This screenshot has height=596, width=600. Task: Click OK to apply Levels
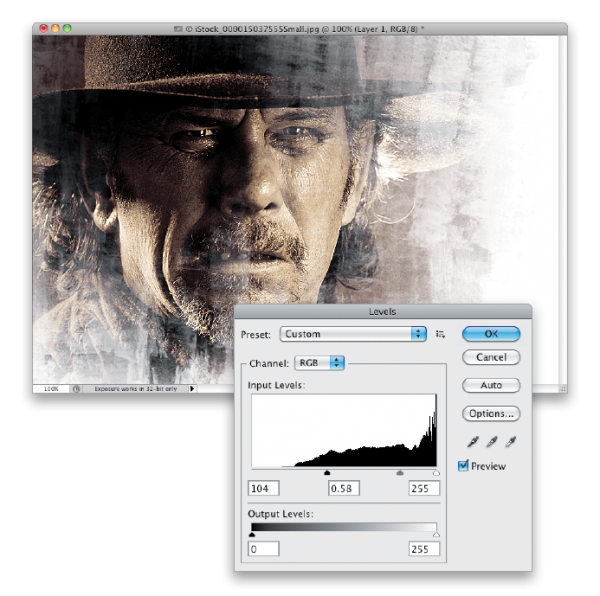[x=491, y=334]
